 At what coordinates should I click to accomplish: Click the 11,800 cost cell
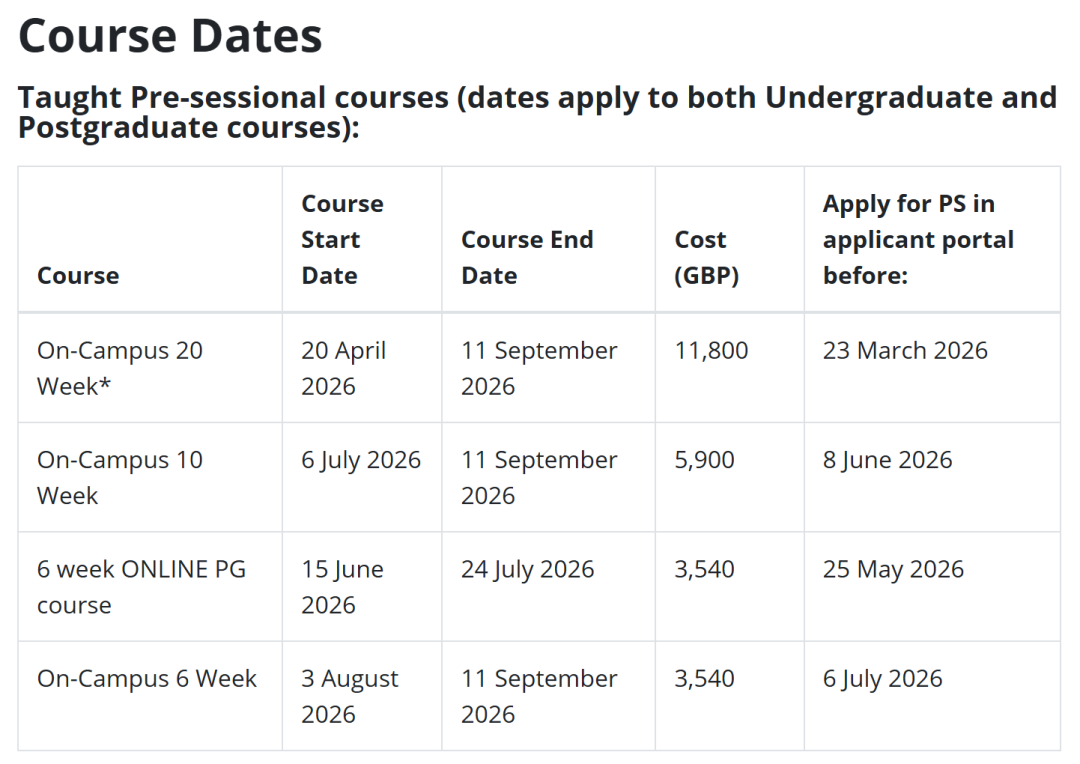711,350
